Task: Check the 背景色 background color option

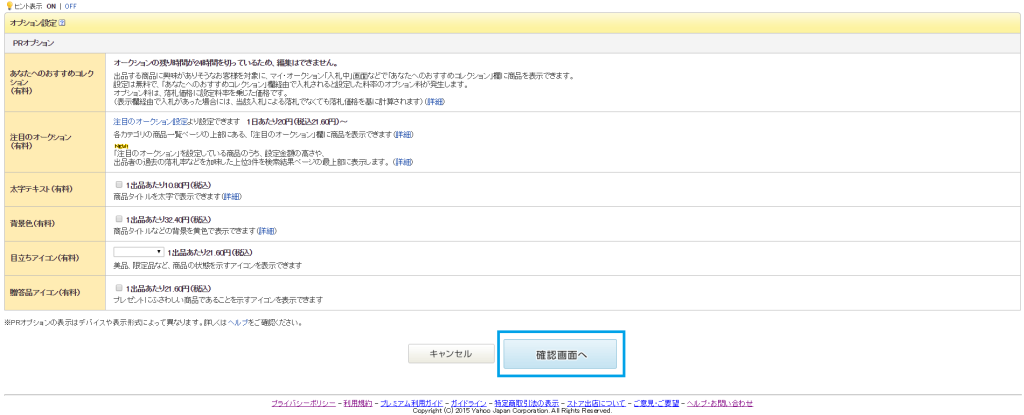Action: [119, 219]
